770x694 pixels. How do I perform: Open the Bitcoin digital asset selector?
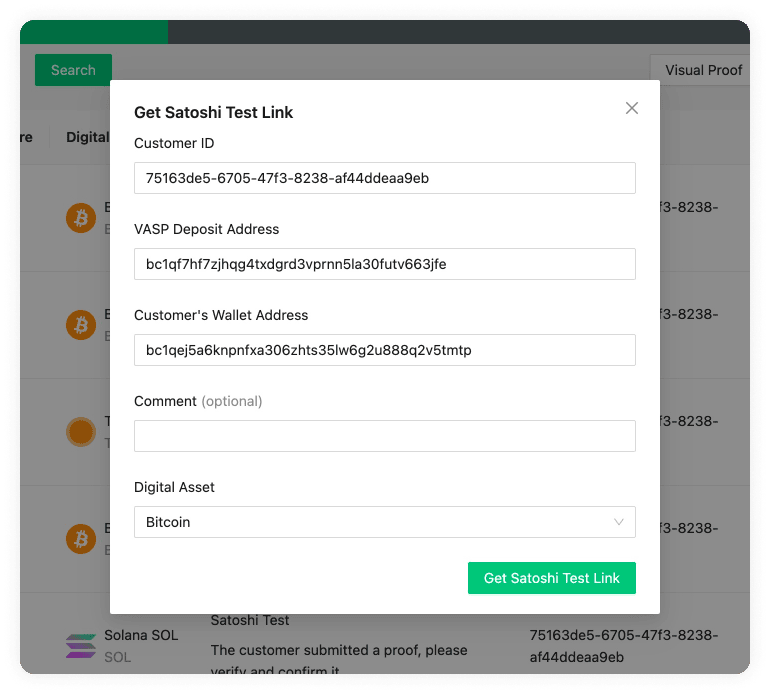coord(384,522)
